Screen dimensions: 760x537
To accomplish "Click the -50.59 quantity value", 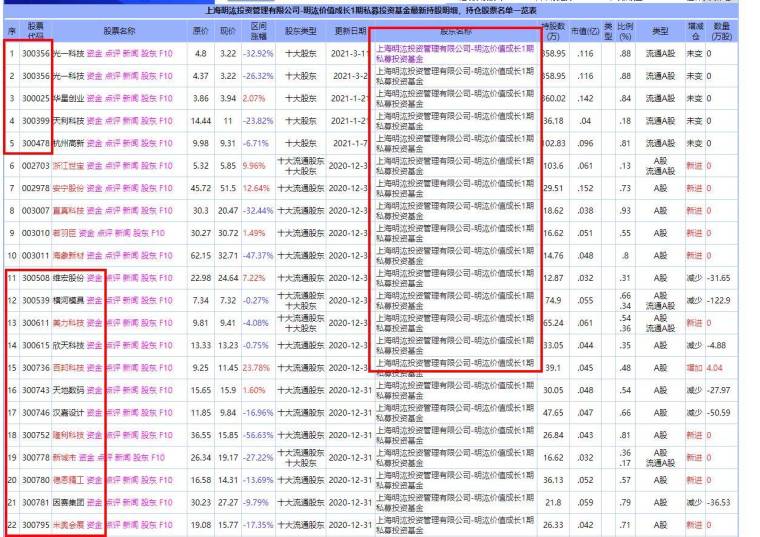I will 718,412.
